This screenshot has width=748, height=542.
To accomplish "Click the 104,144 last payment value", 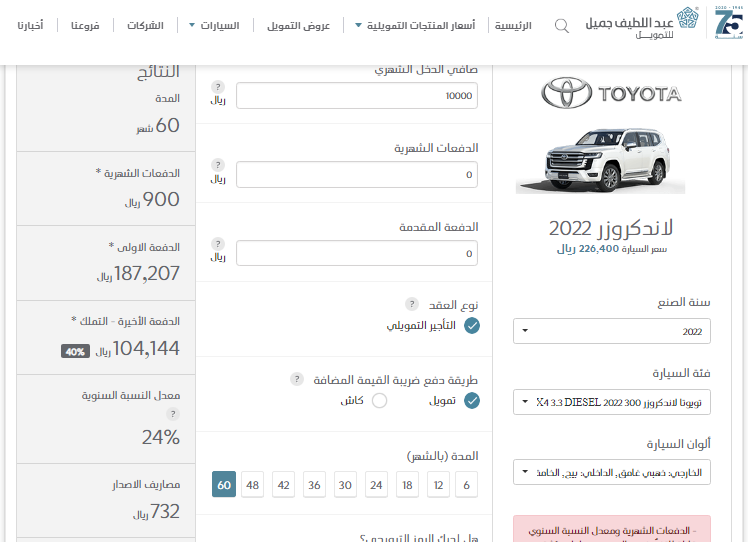I will [x=146, y=348].
